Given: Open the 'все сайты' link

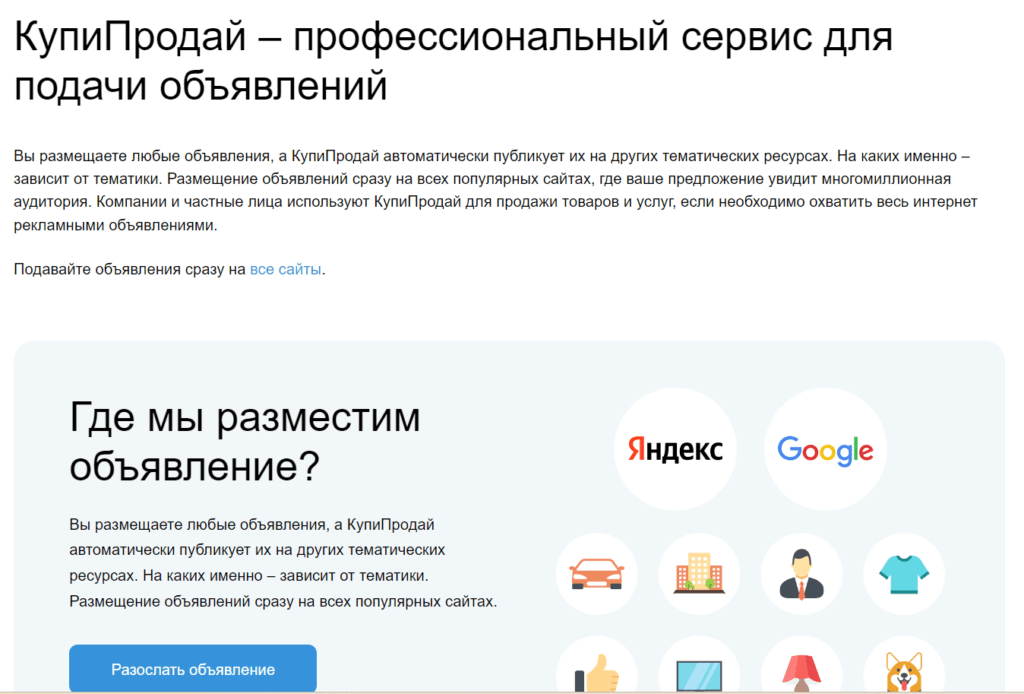Looking at the screenshot, I should click(x=285, y=269).
